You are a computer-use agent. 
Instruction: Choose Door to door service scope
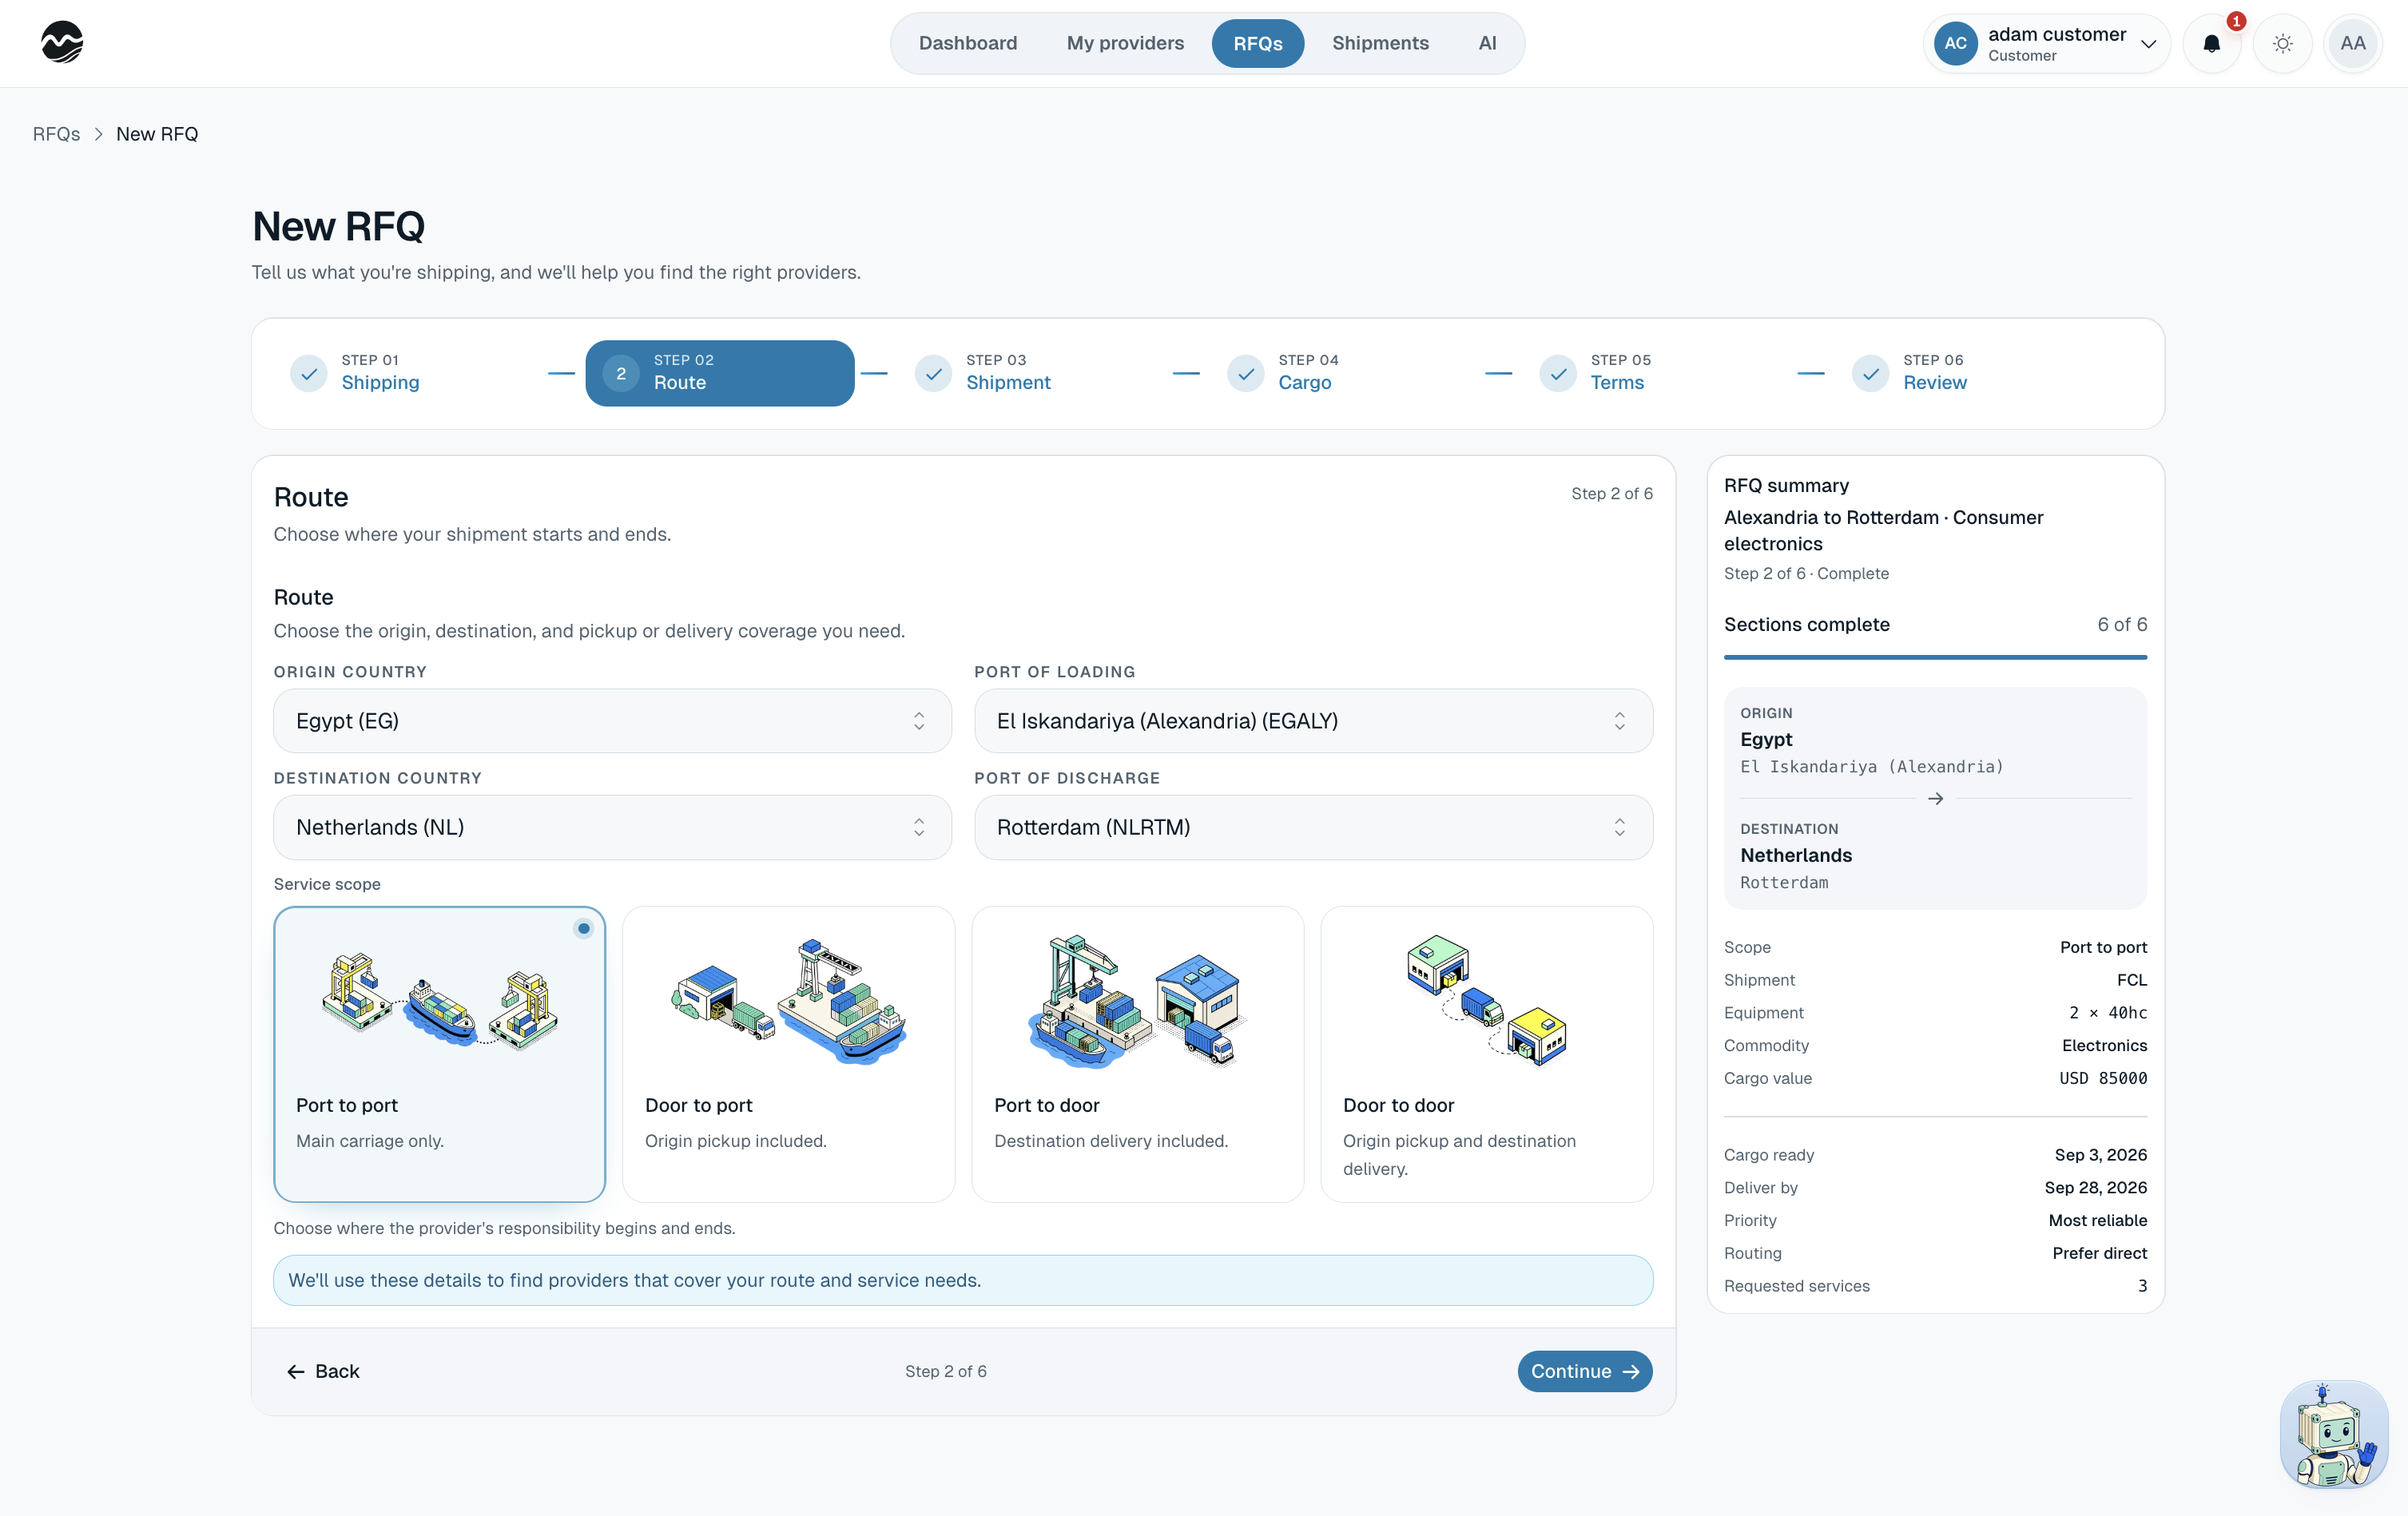(1486, 1054)
